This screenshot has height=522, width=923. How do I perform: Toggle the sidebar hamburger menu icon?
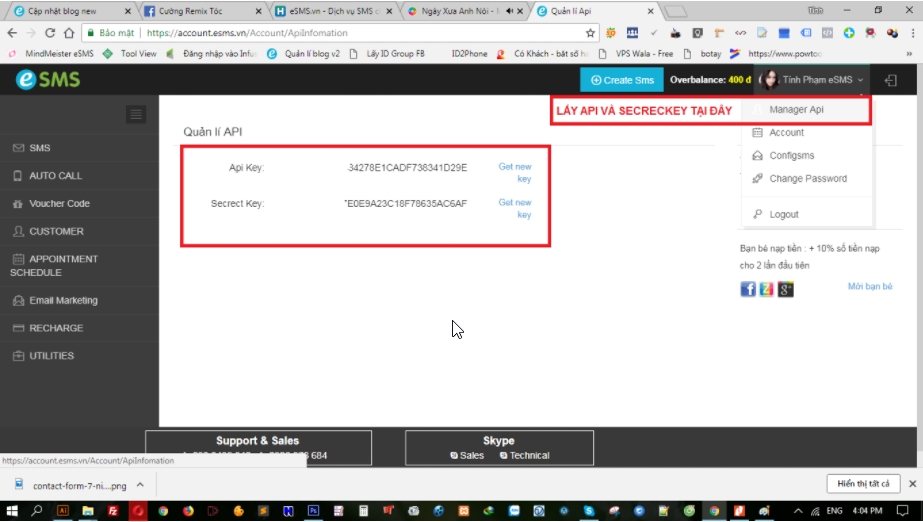(137, 115)
